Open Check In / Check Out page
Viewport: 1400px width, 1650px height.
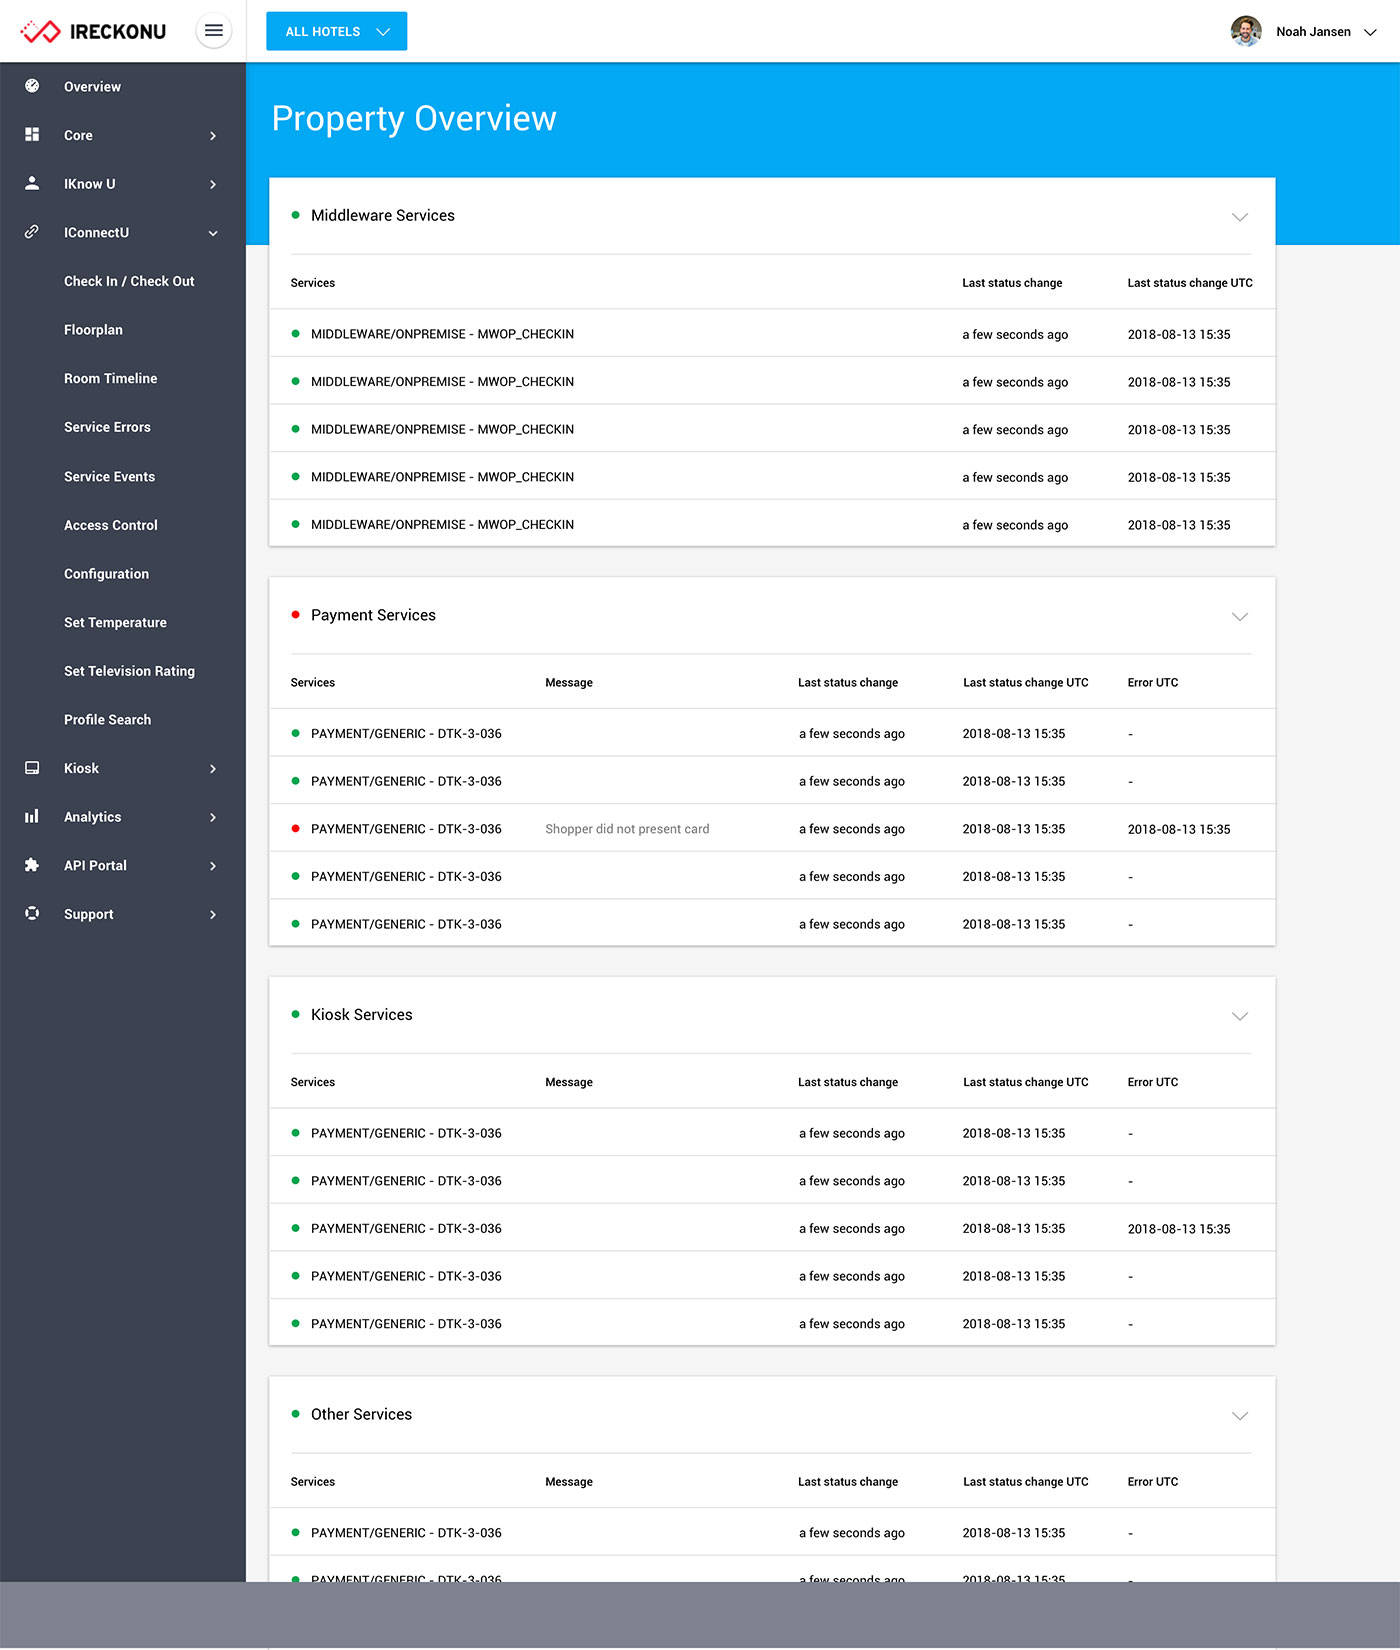click(x=129, y=281)
